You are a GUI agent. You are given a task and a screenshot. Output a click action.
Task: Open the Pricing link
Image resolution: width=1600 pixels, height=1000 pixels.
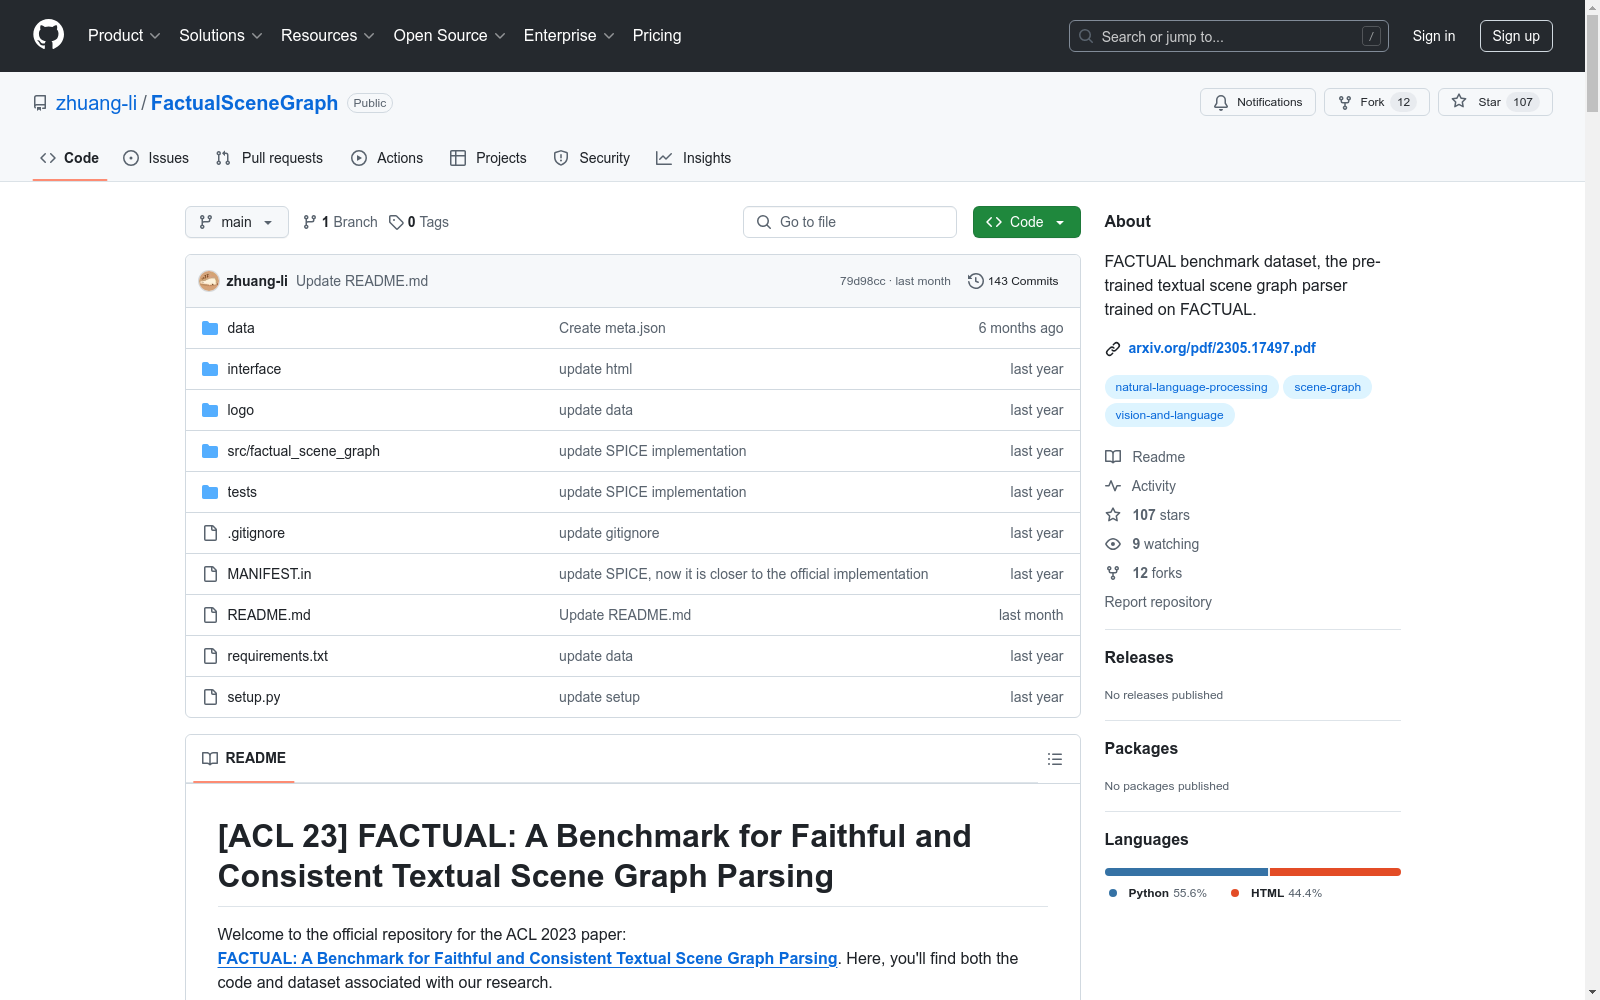coord(657,36)
